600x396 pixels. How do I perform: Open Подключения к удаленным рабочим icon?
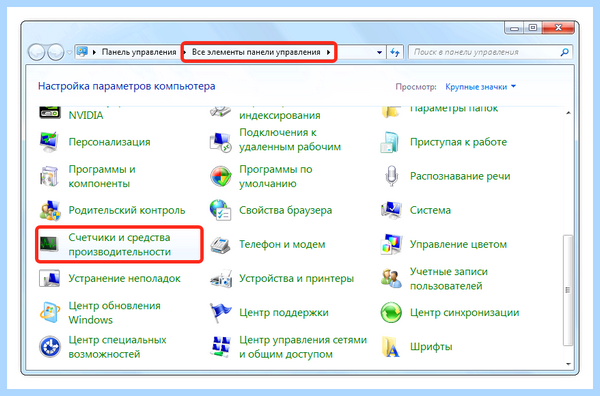[x=220, y=142]
